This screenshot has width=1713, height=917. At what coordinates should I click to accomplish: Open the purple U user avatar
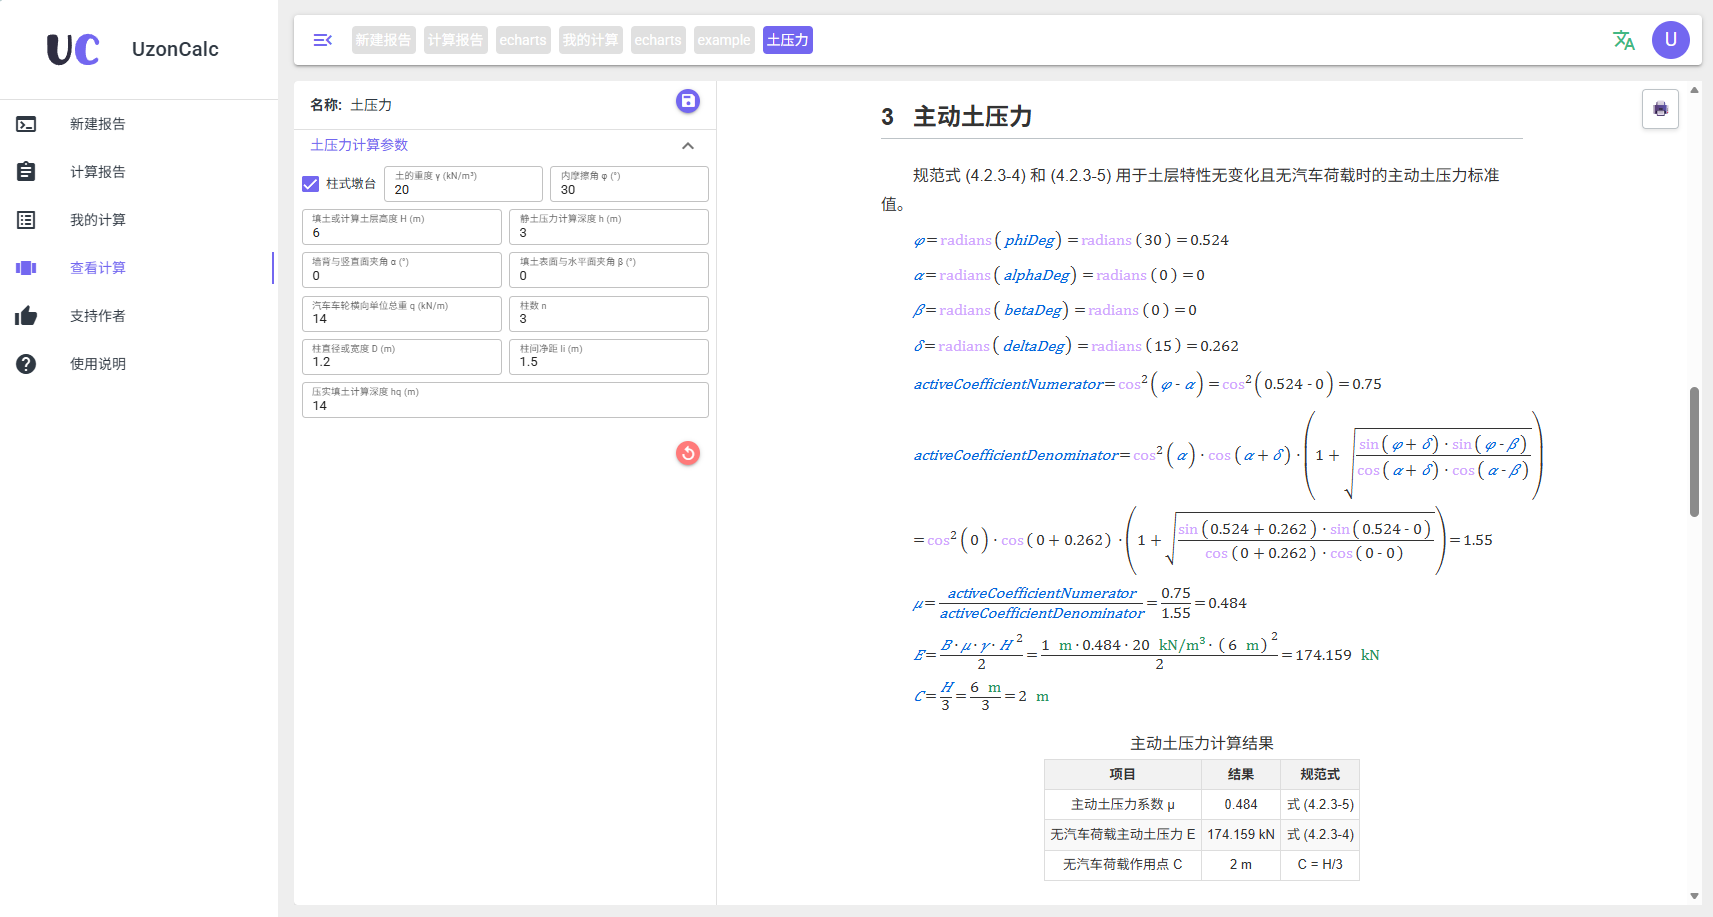[x=1671, y=40]
